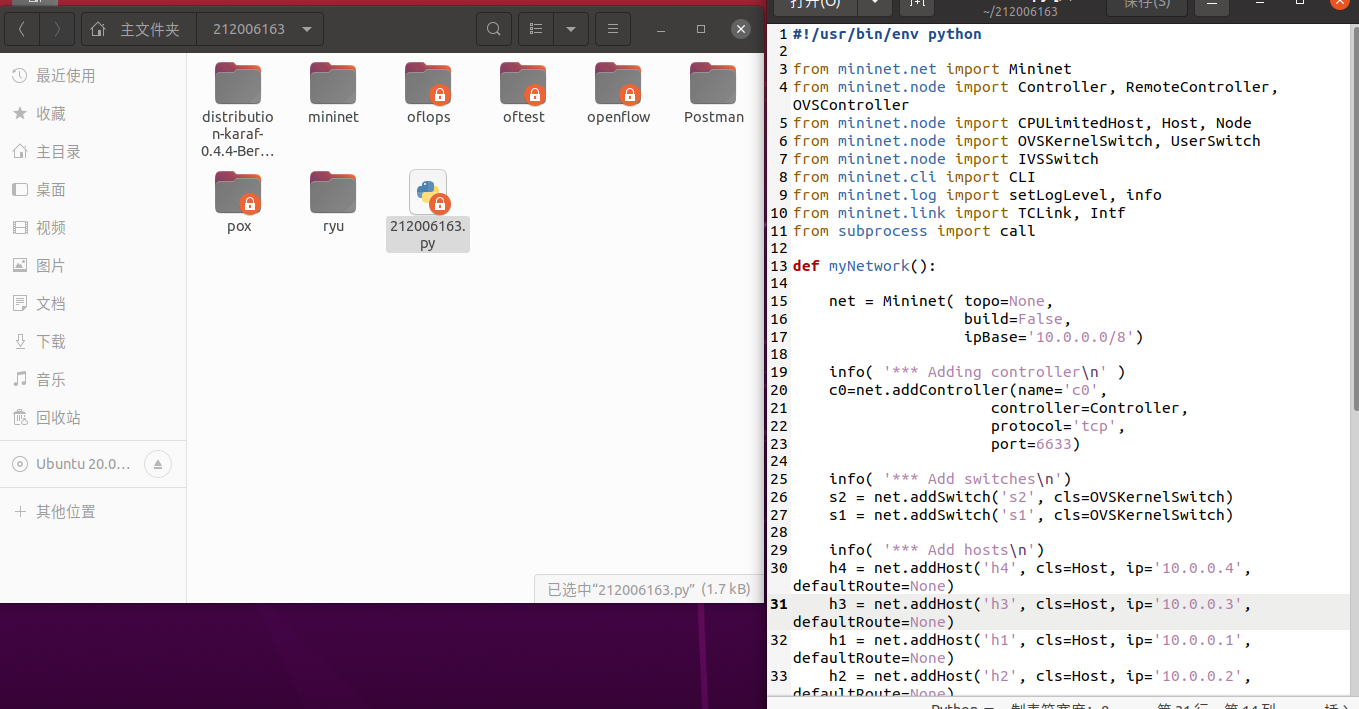The width and height of the screenshot is (1359, 709).
Task: Click the line with port=6633
Action: point(1035,444)
